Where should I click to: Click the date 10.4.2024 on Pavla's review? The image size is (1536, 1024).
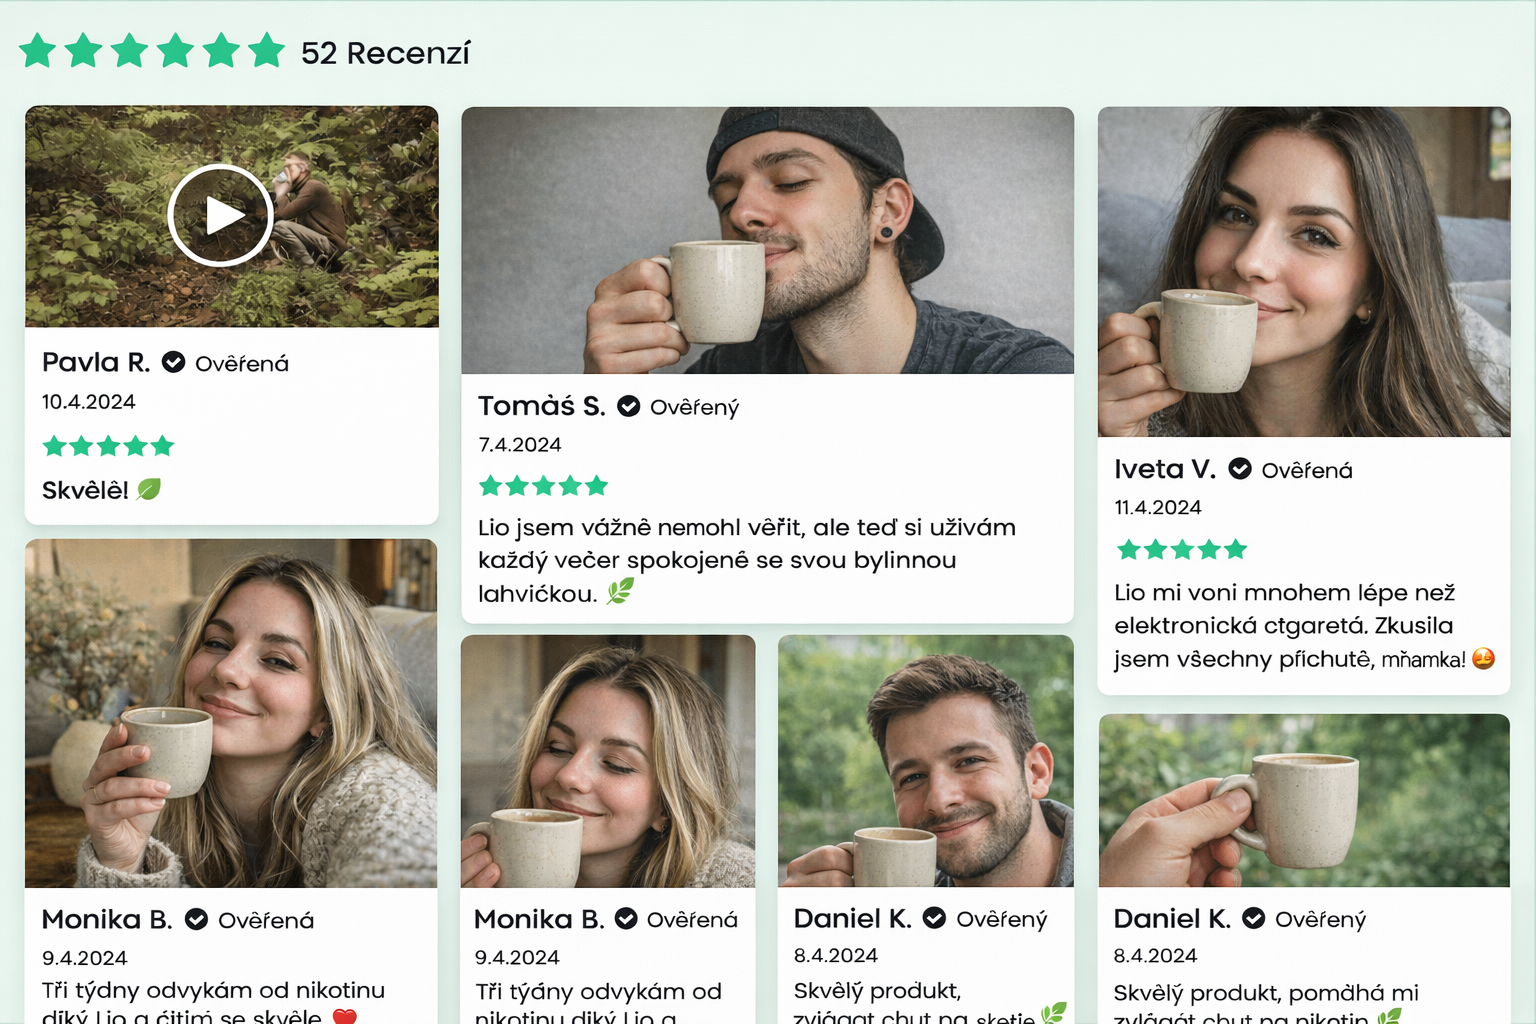[88, 402]
